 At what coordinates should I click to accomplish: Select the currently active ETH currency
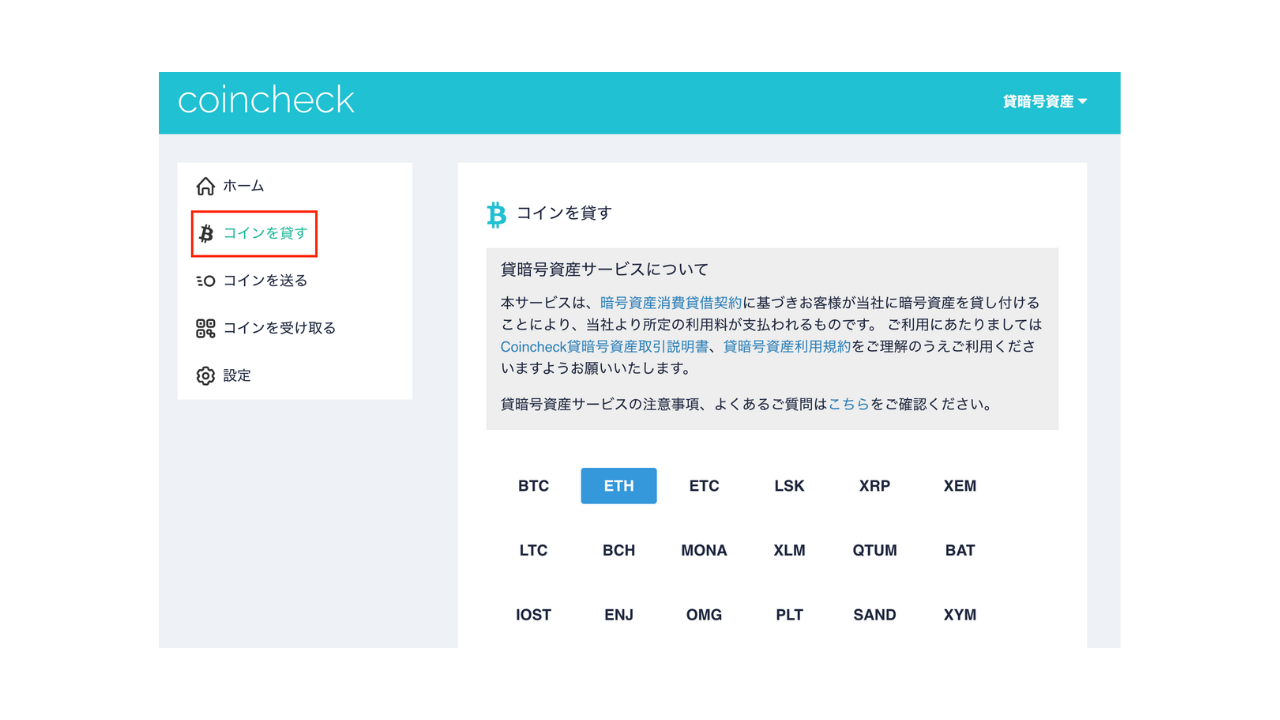pyautogui.click(x=618, y=486)
